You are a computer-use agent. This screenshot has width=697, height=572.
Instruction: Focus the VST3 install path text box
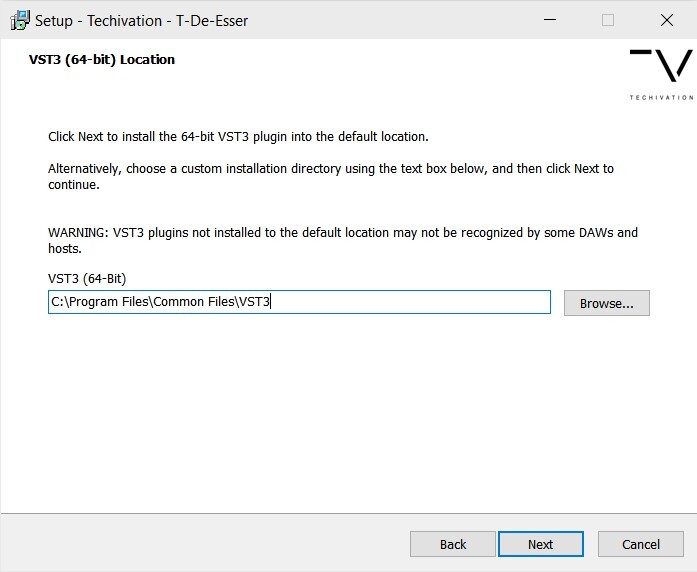(400, 302)
